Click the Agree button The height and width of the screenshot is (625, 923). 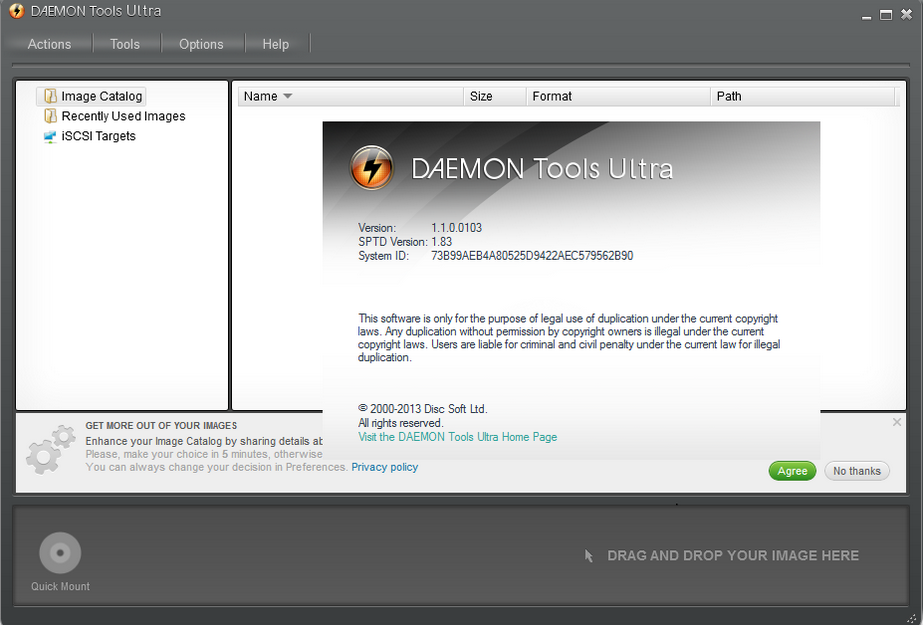[x=792, y=471]
